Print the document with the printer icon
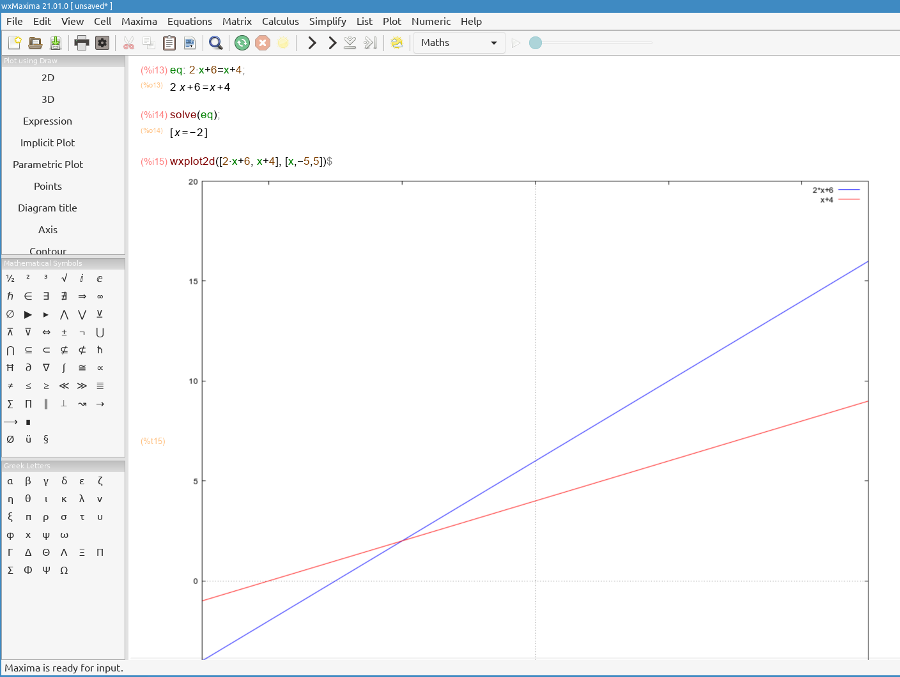This screenshot has width=900, height=677. 82,42
